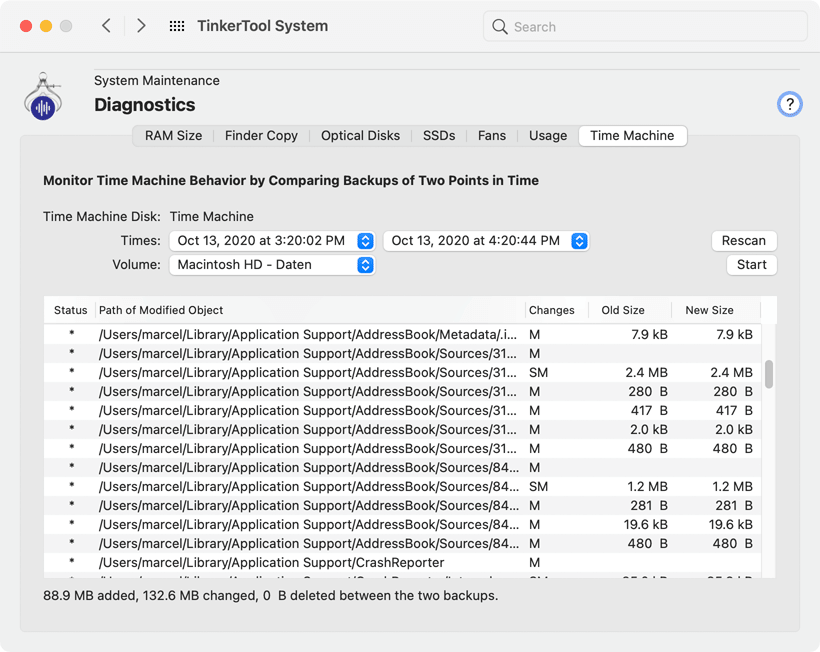Click the Diagnostics stethoscope icon
Image resolution: width=820 pixels, height=652 pixels.
coord(43,97)
